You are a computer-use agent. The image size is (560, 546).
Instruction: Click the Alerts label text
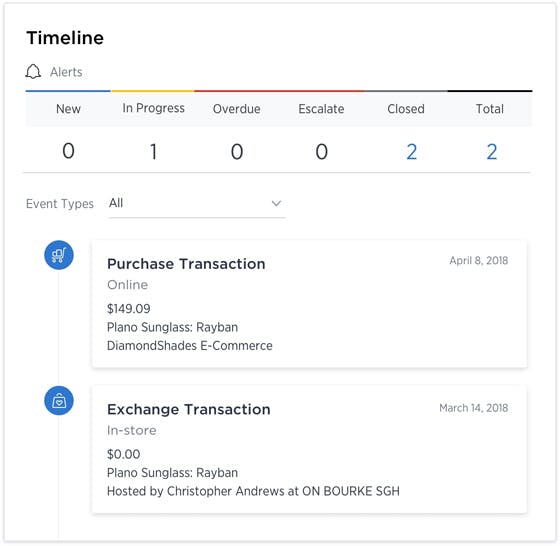point(66,72)
